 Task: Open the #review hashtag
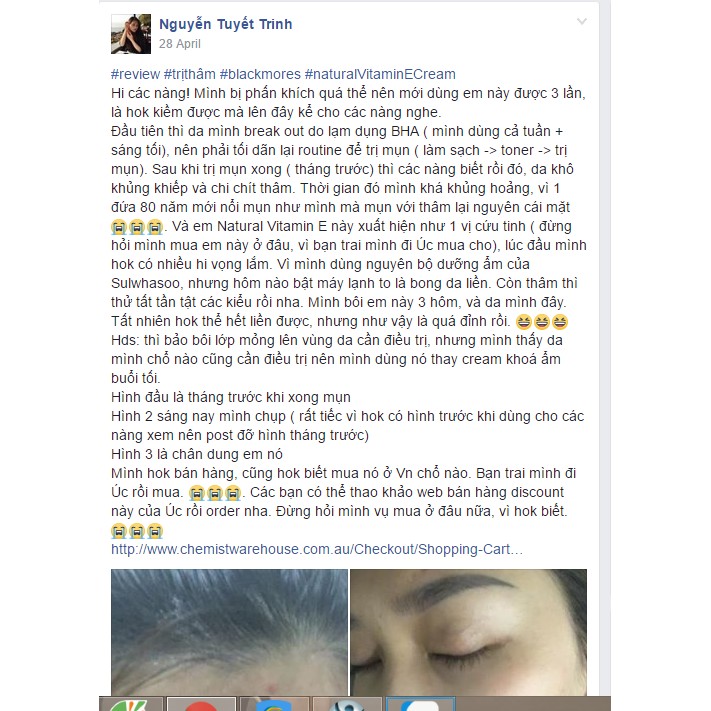pos(136,74)
